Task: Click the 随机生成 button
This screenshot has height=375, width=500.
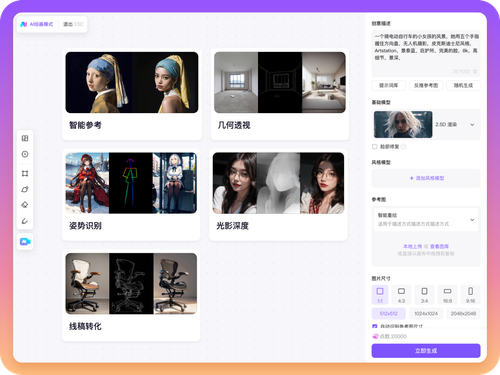Action: tap(463, 86)
